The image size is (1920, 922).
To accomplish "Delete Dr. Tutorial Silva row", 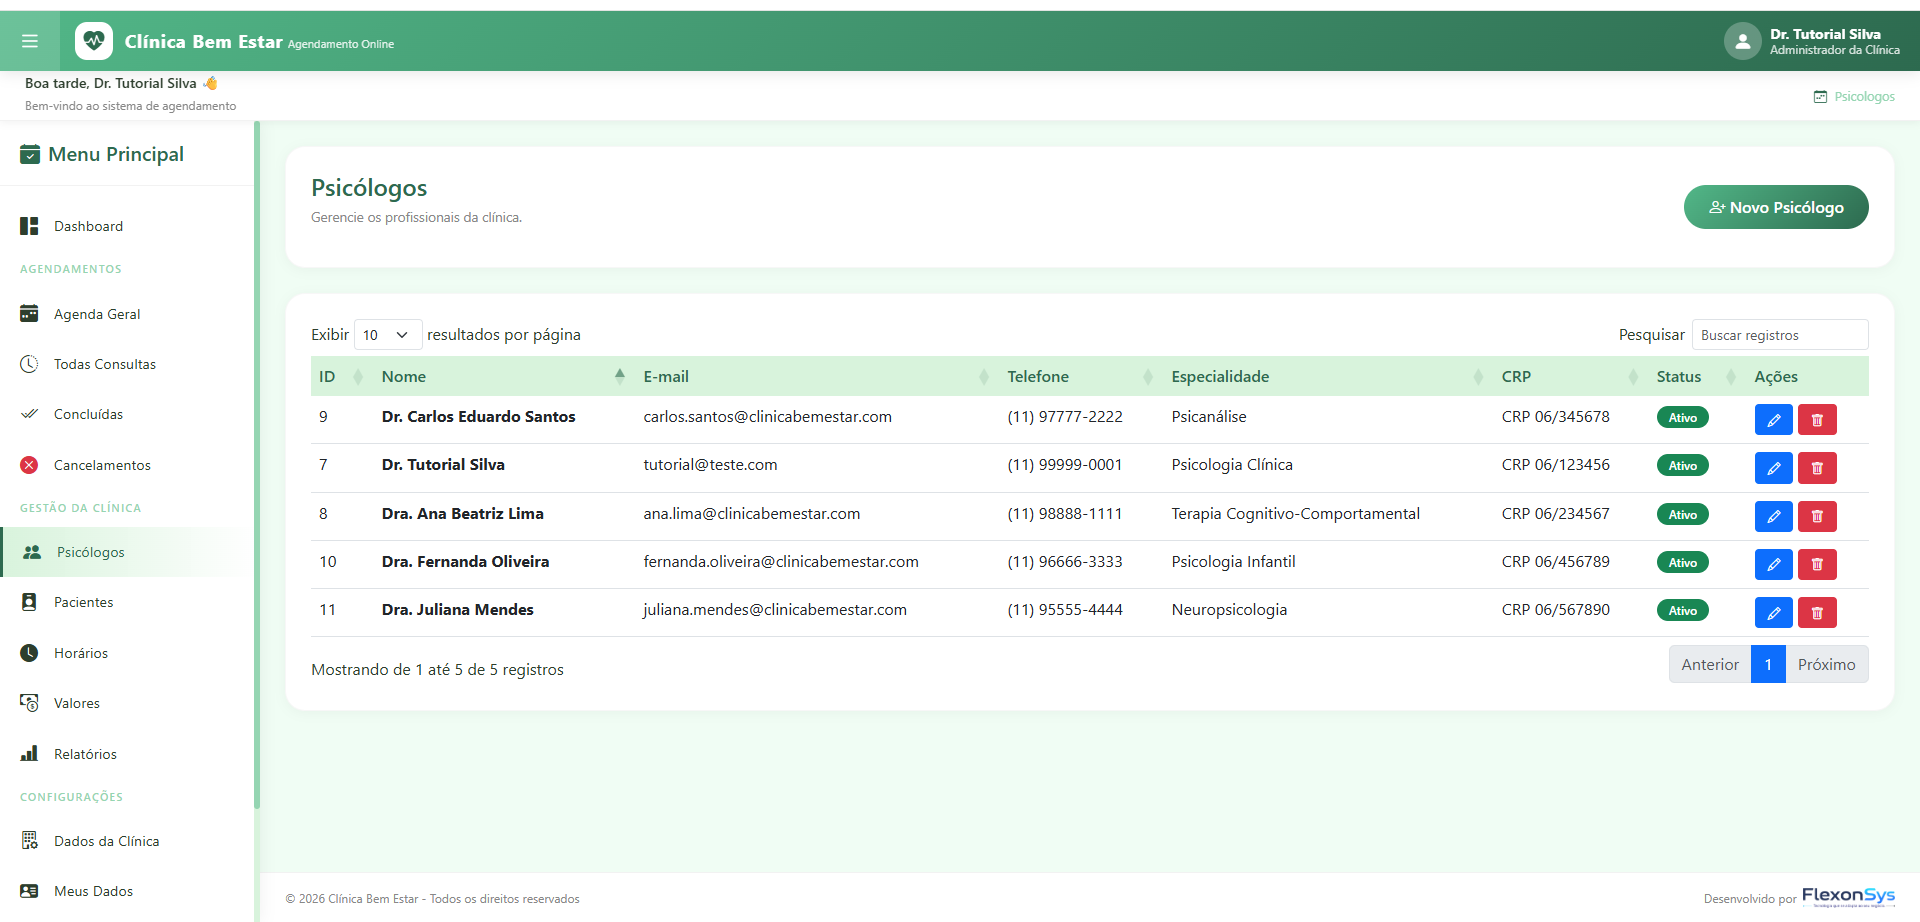I will pyautogui.click(x=1817, y=468).
